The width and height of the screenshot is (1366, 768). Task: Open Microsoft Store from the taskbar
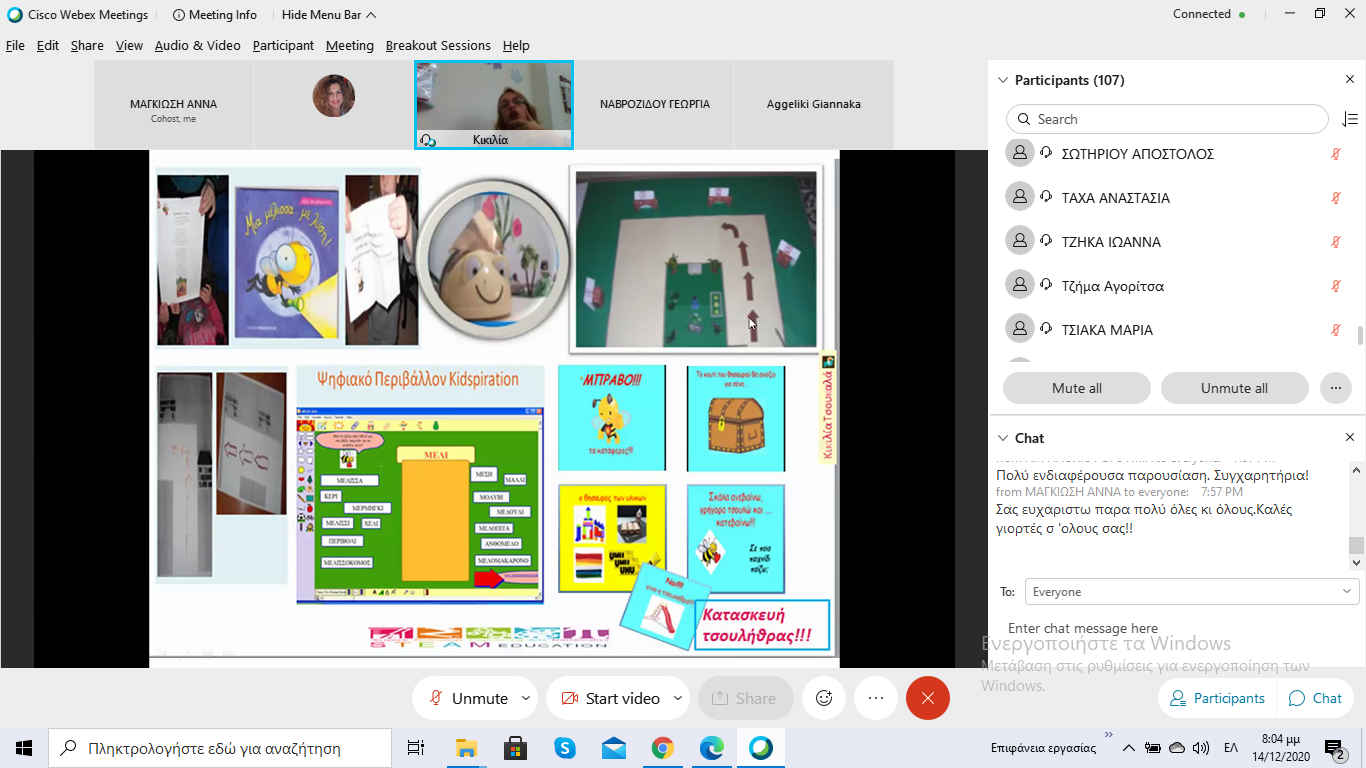click(x=515, y=748)
